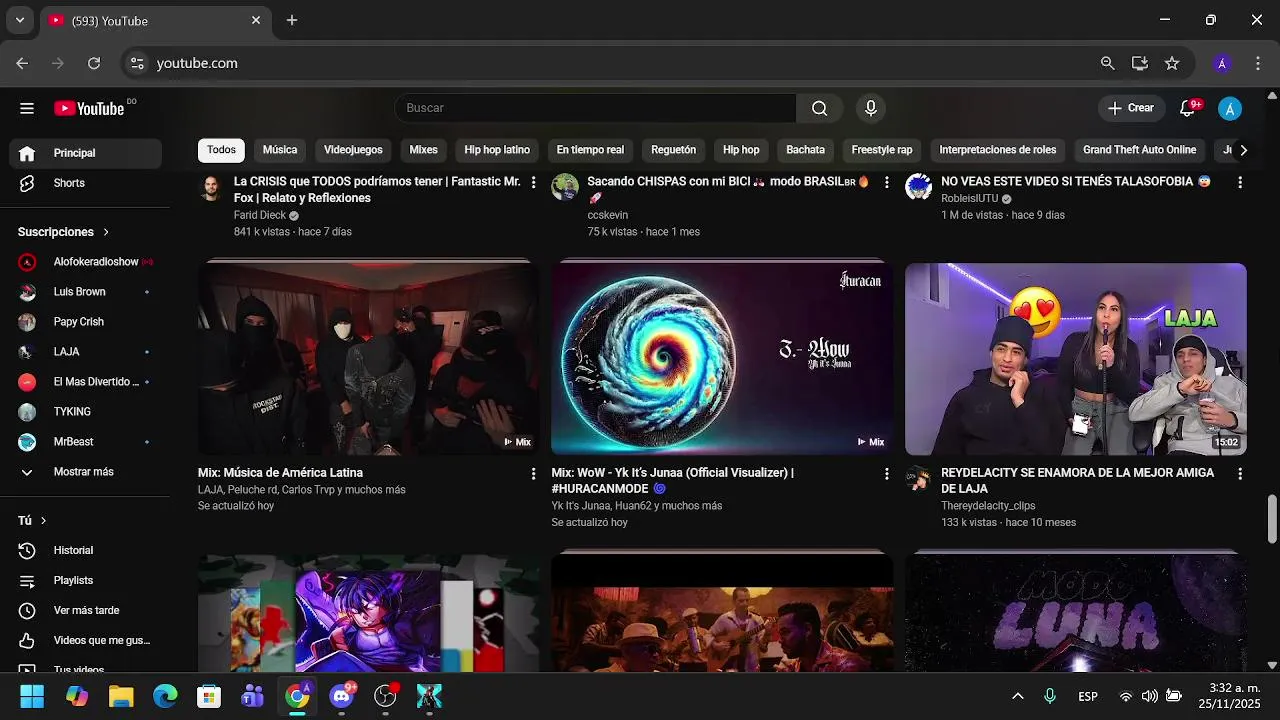Show hidden system tray icons
This screenshot has width=1280, height=720.
point(1018,696)
